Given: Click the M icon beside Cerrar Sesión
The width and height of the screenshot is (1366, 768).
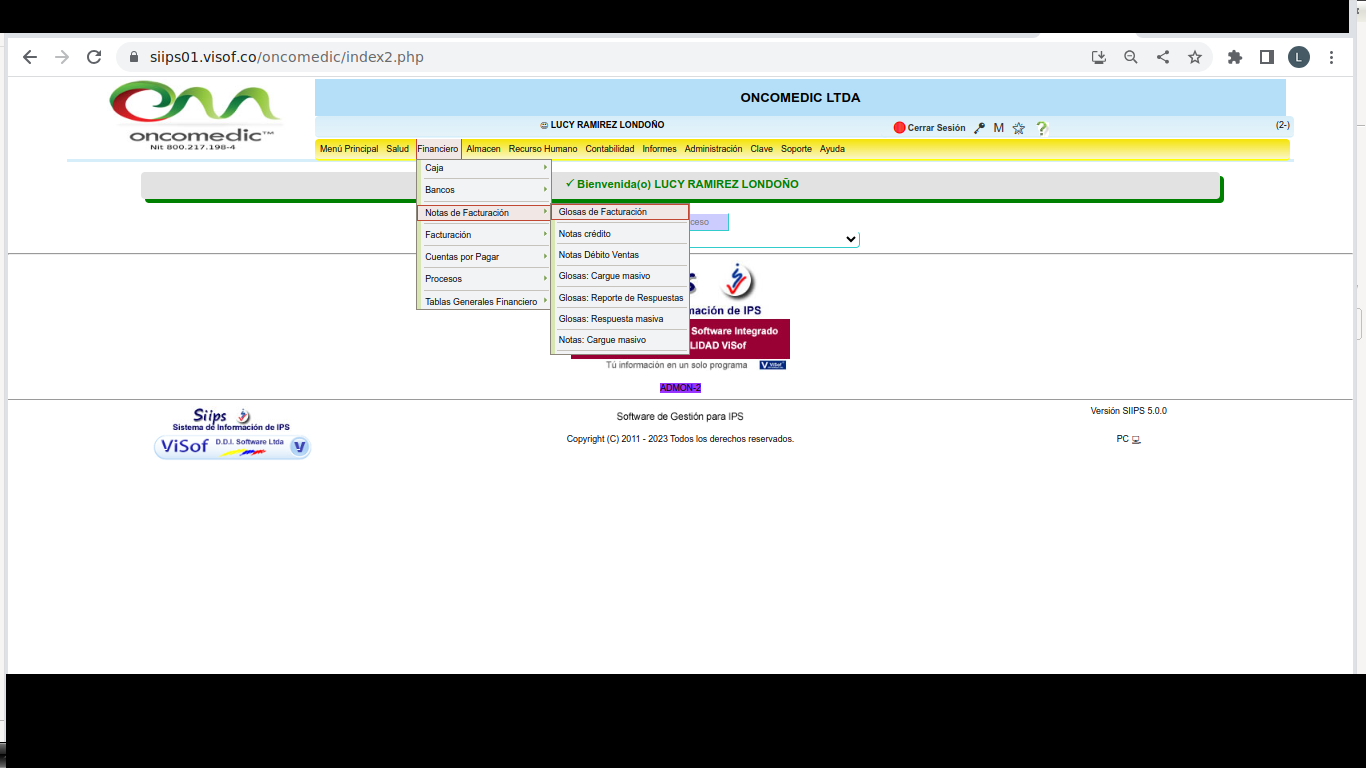Looking at the screenshot, I should coord(998,128).
